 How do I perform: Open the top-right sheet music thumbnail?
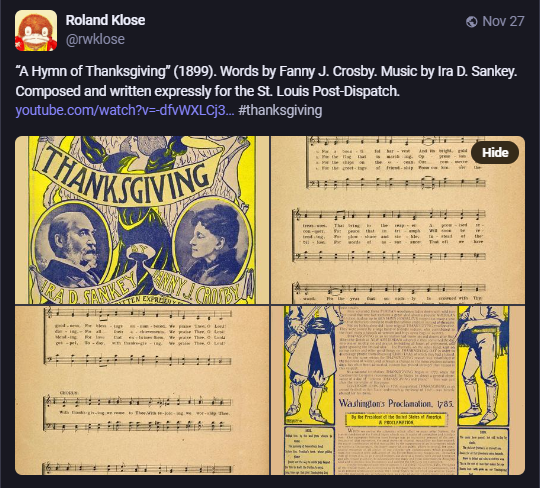[398, 220]
